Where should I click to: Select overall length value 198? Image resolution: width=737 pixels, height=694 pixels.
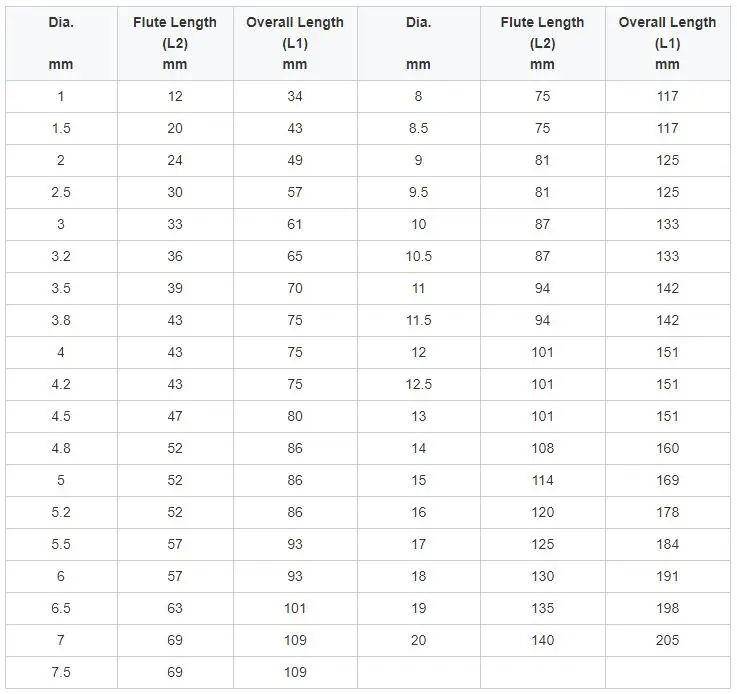tap(667, 608)
